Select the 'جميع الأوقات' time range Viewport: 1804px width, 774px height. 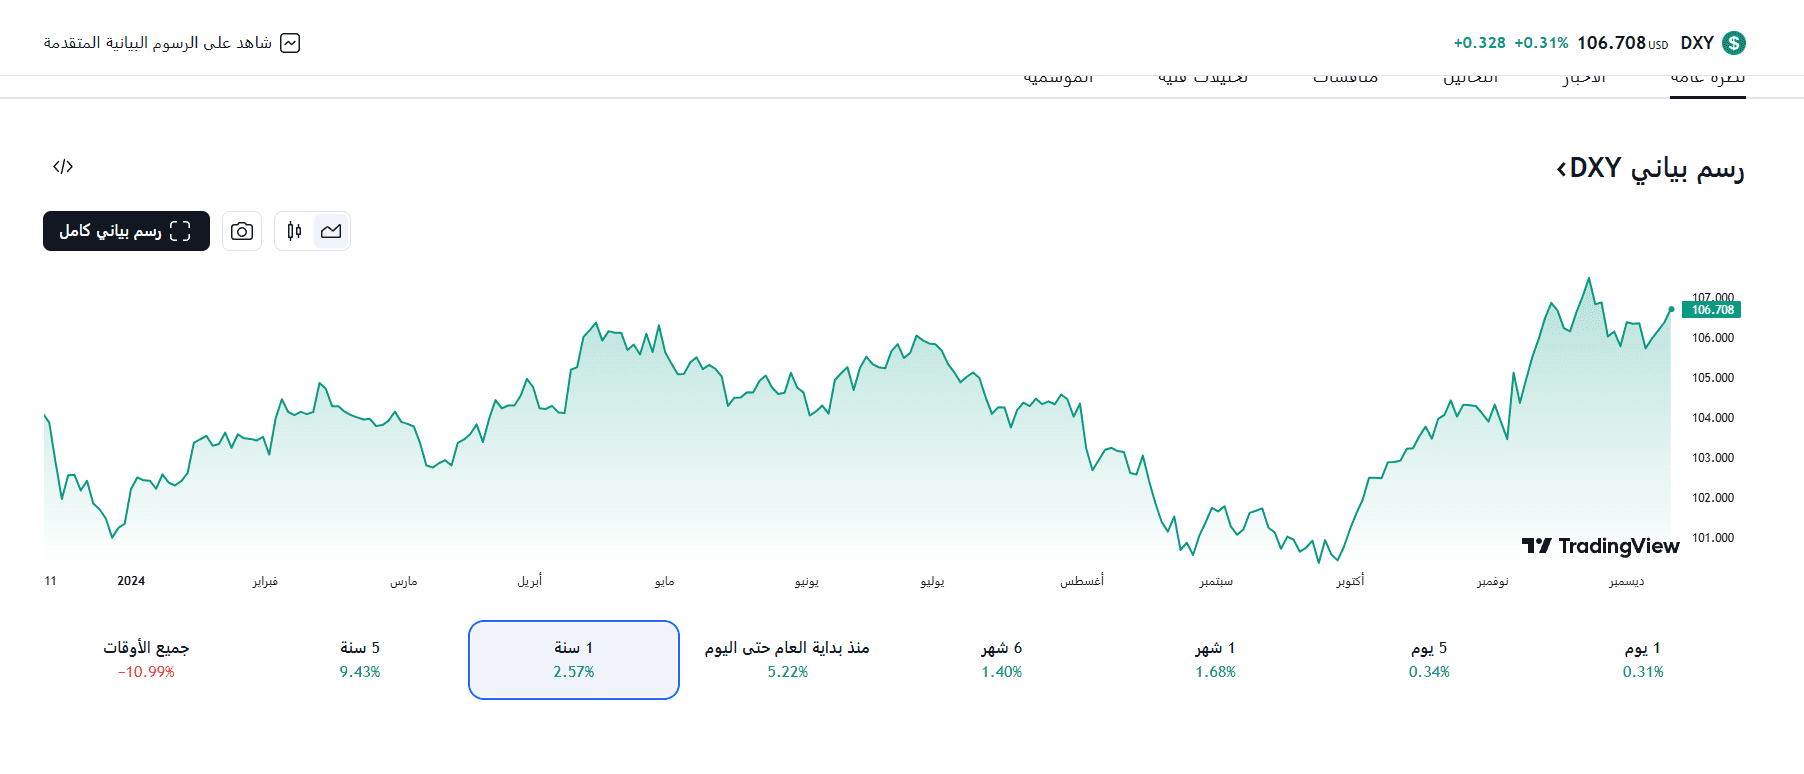tap(146, 660)
